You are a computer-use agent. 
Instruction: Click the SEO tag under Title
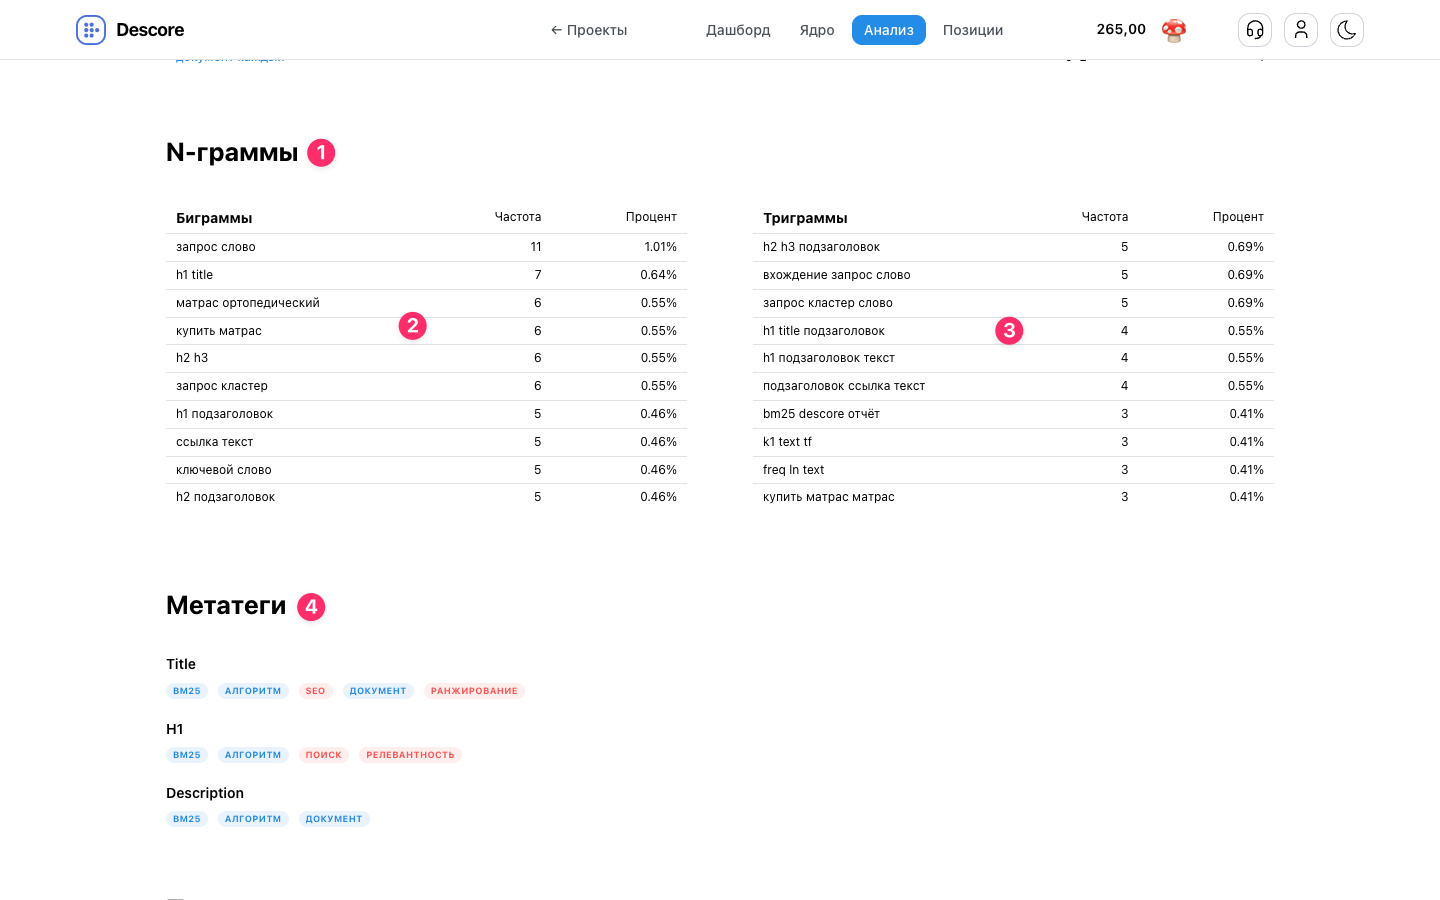point(315,691)
